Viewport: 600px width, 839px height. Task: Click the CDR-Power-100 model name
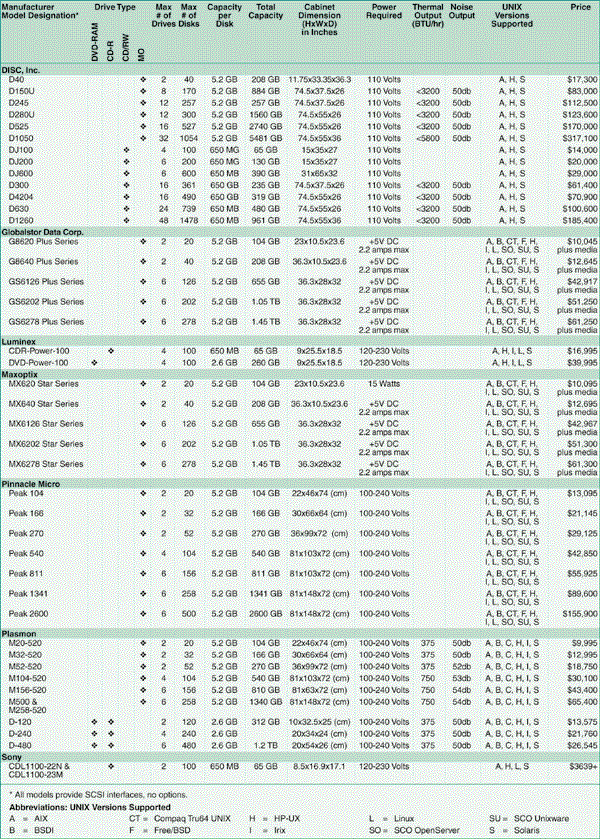(x=39, y=351)
